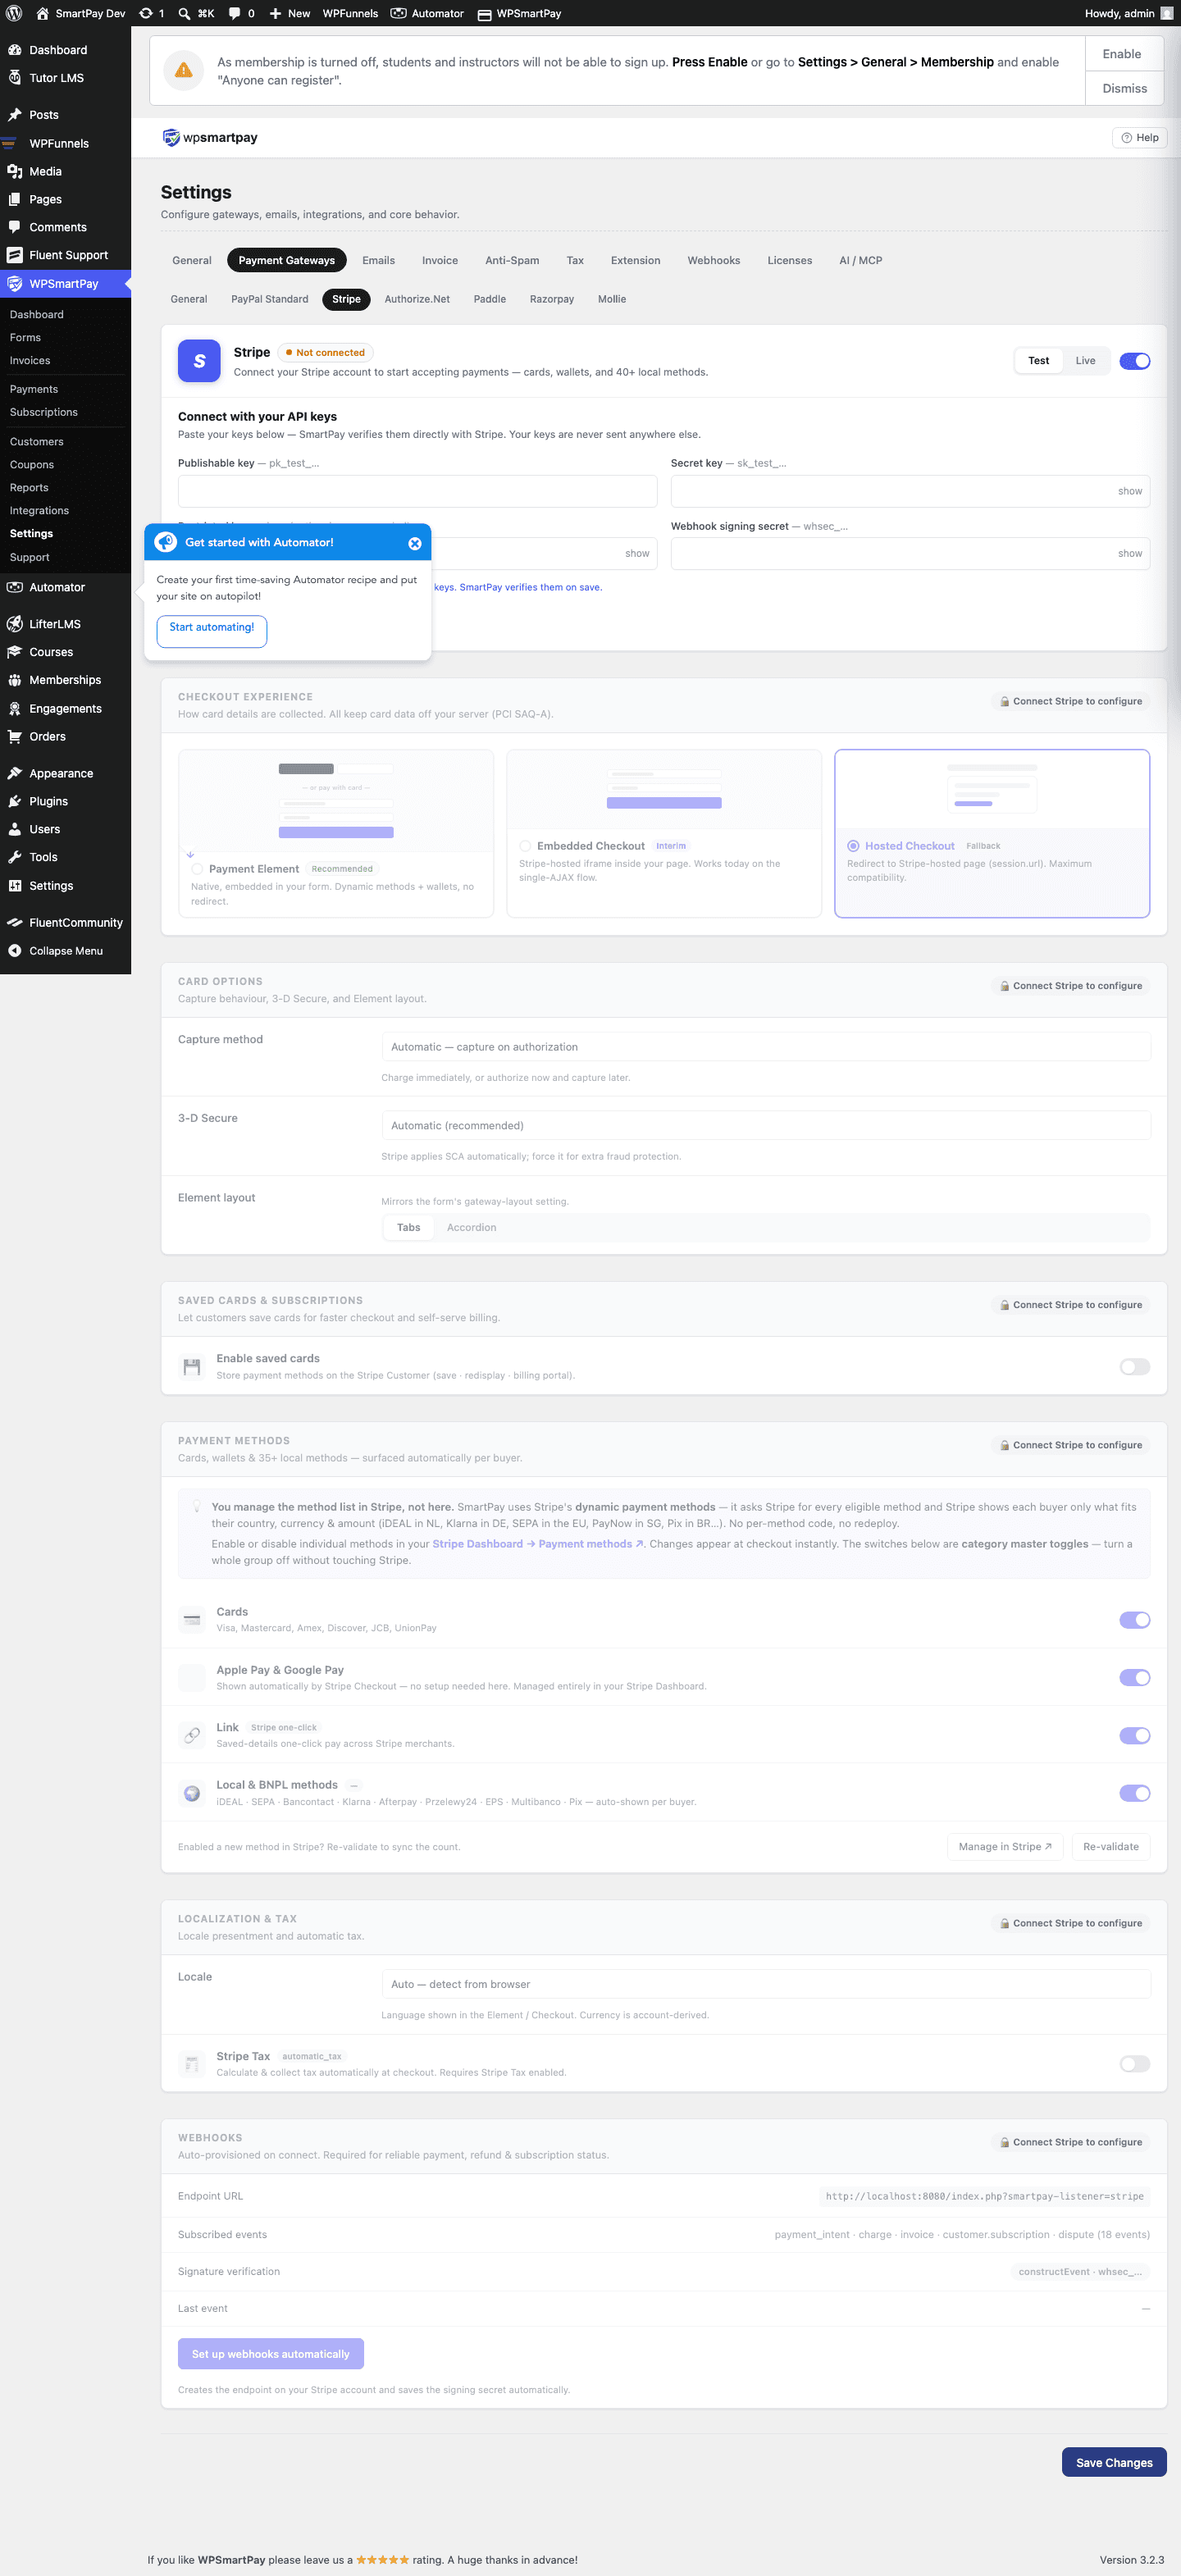The height and width of the screenshot is (2576, 1181).
Task: Open Posts pin icon in sidebar
Action: click(15, 115)
